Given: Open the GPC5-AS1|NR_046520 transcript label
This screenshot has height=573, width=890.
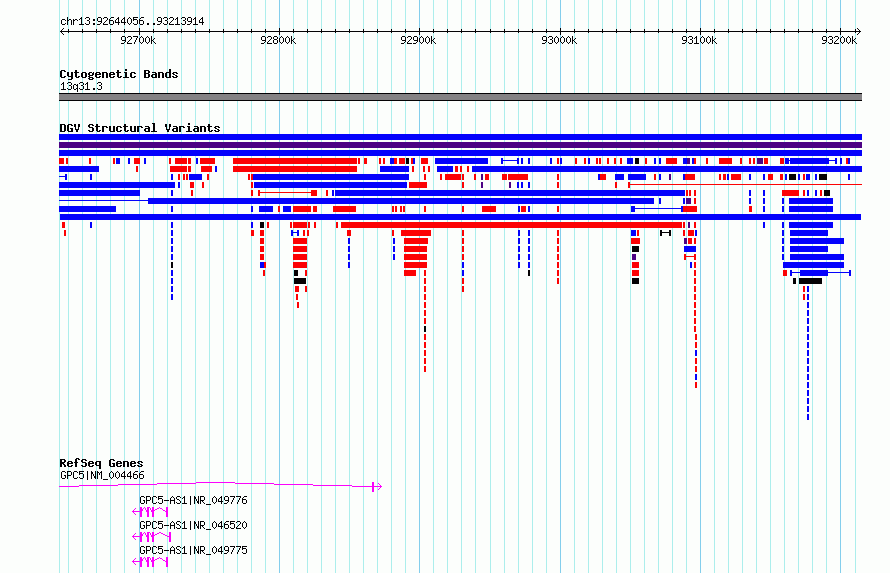Looking at the screenshot, I should pos(193,525).
